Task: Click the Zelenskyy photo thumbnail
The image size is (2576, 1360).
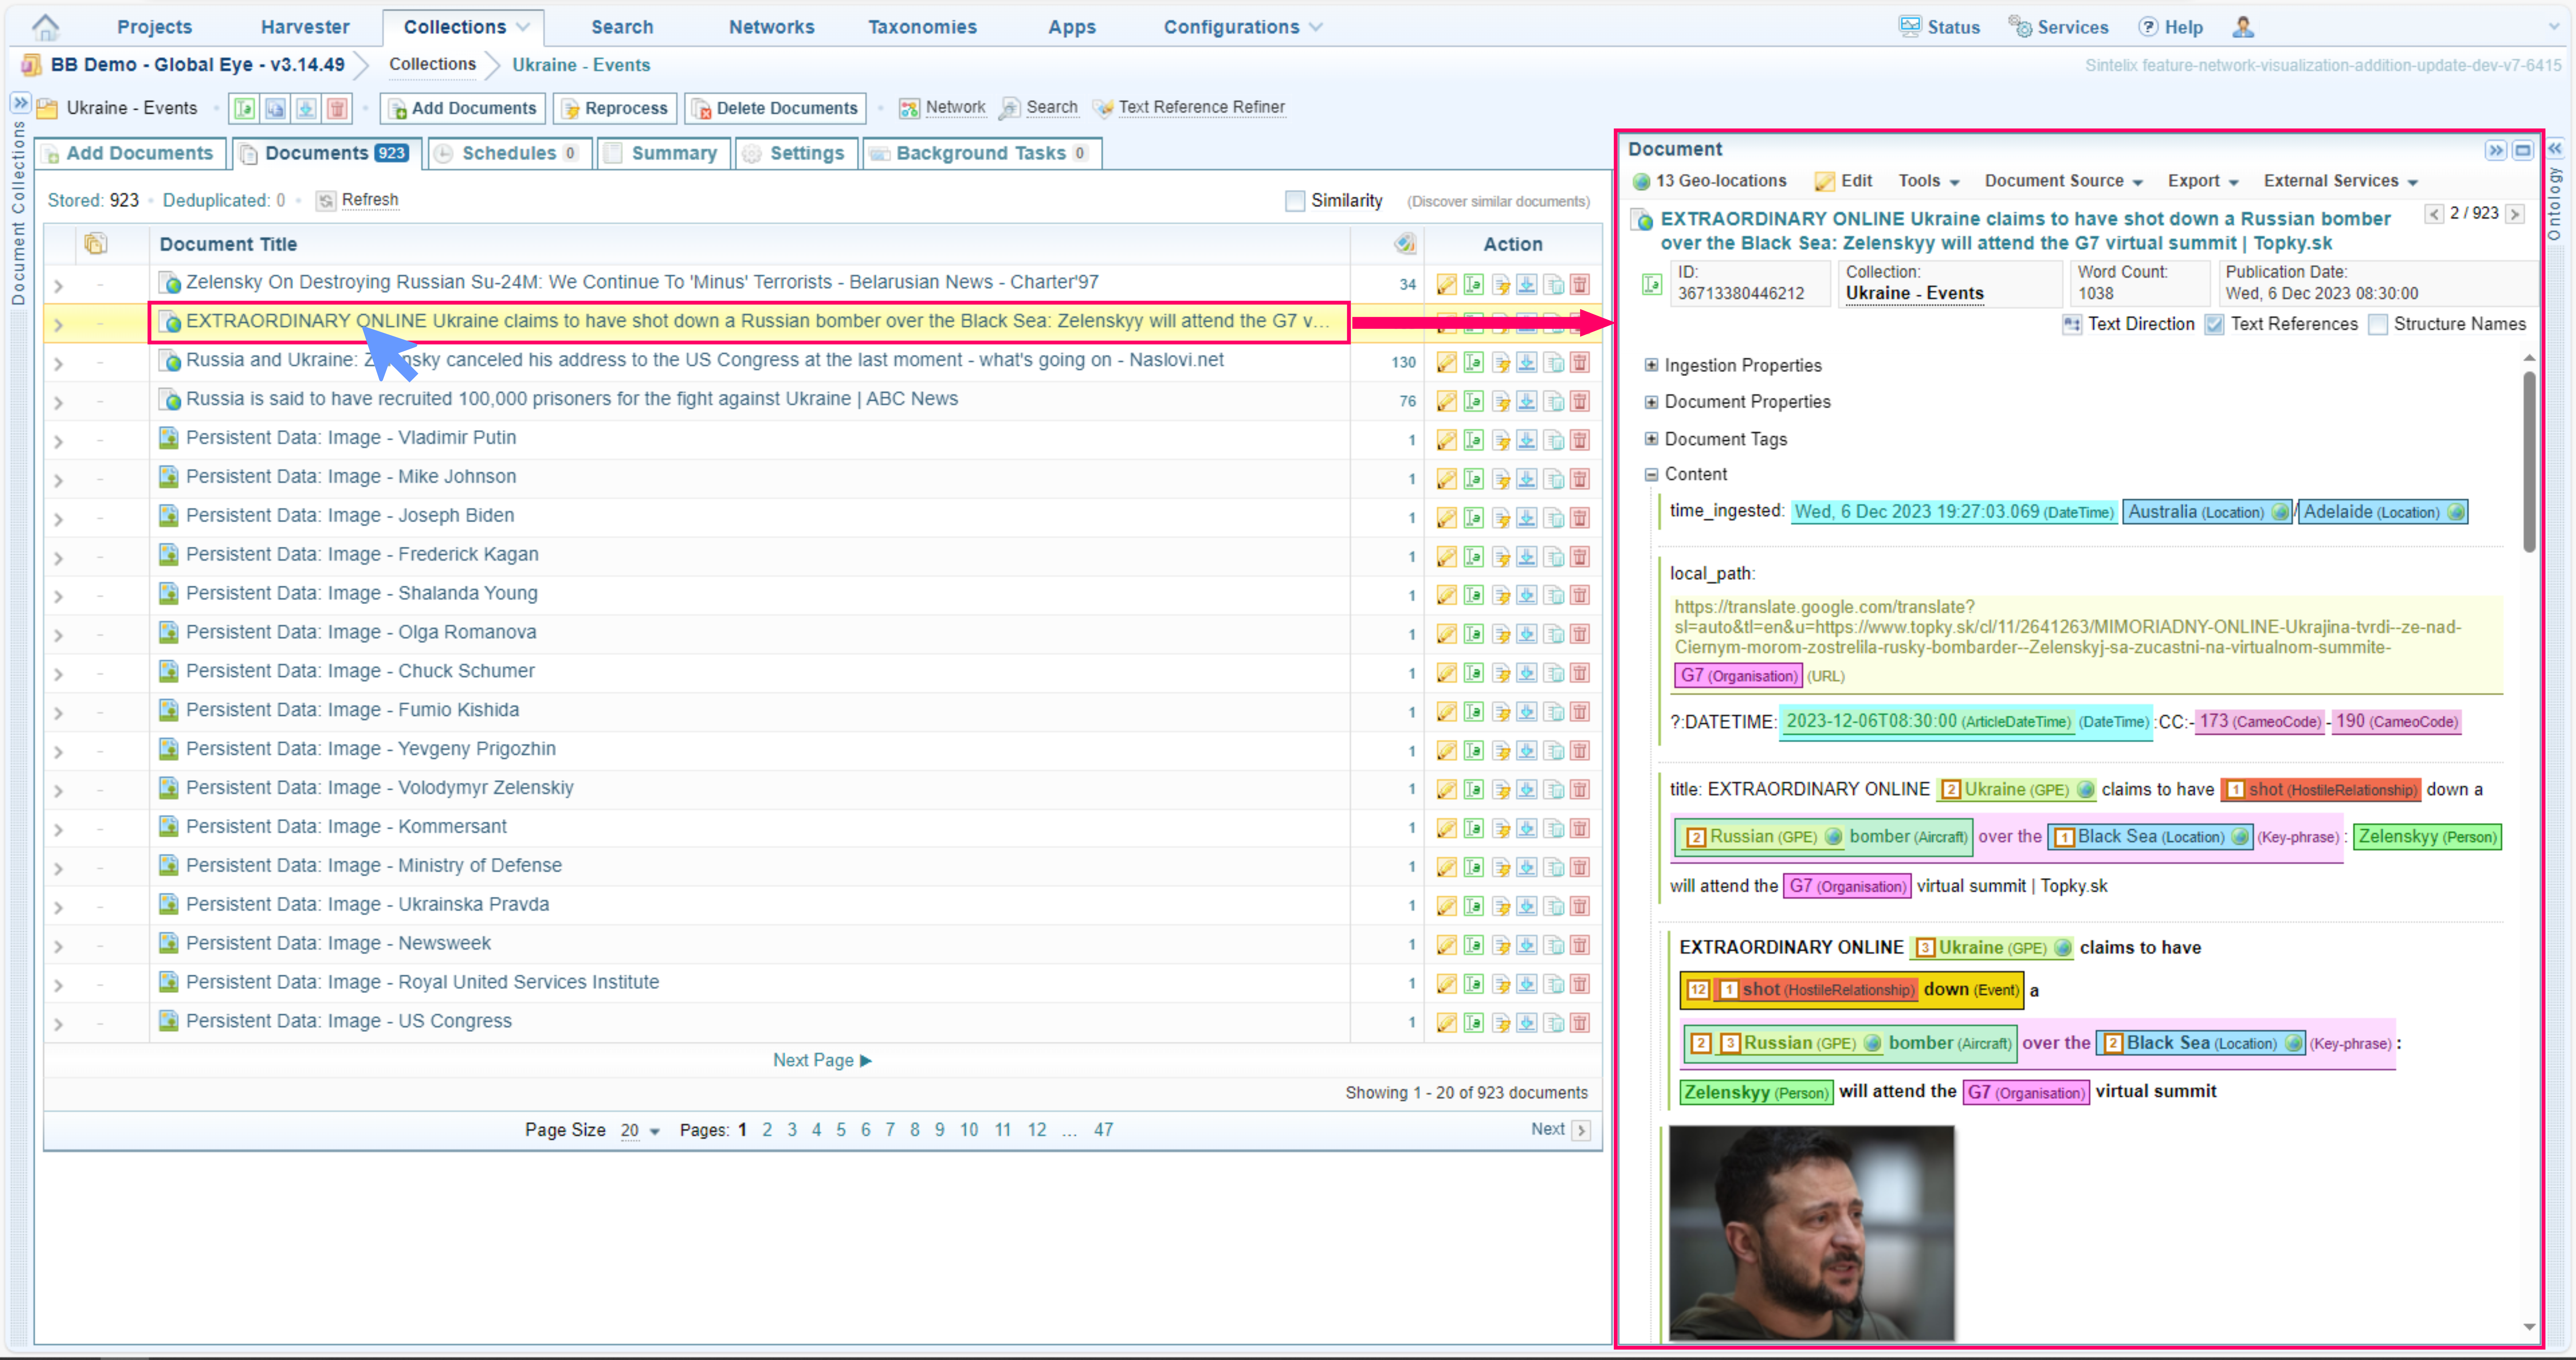Action: 1811,1232
